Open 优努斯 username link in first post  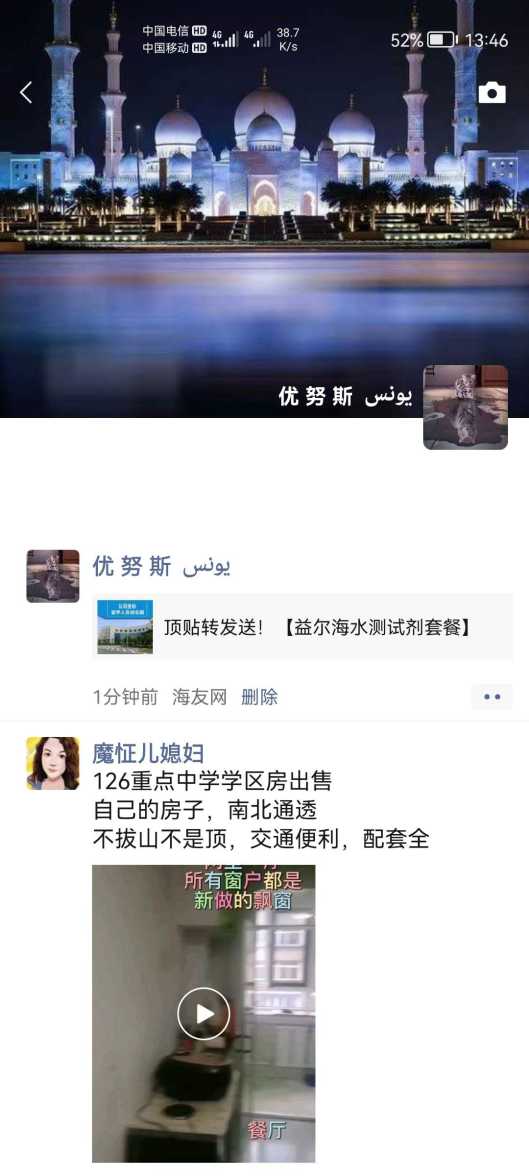pos(161,566)
